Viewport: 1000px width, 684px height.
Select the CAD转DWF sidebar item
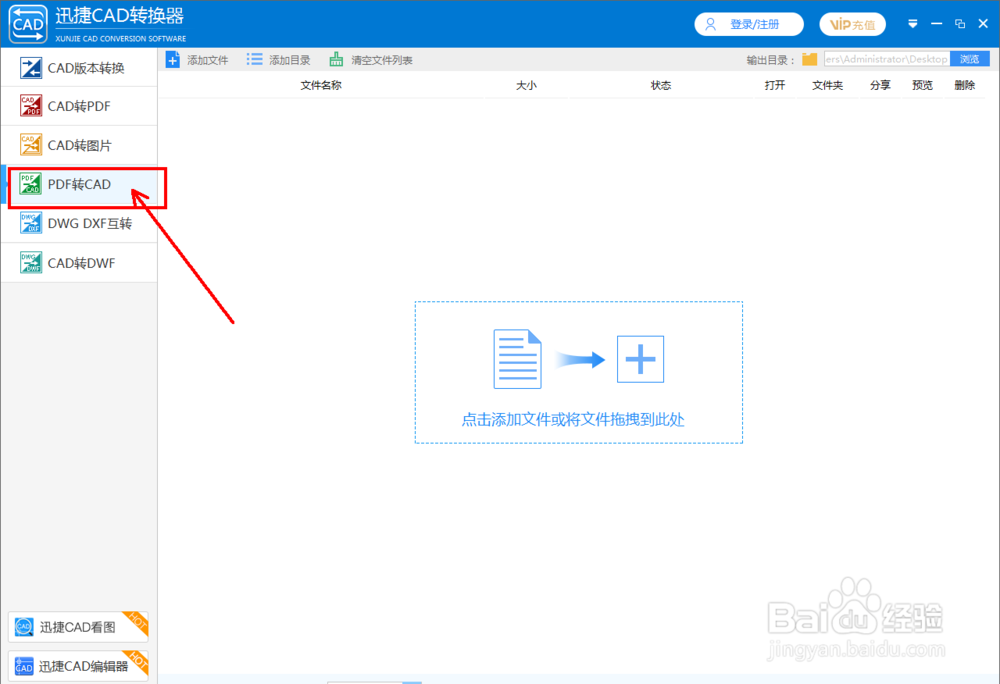79,263
